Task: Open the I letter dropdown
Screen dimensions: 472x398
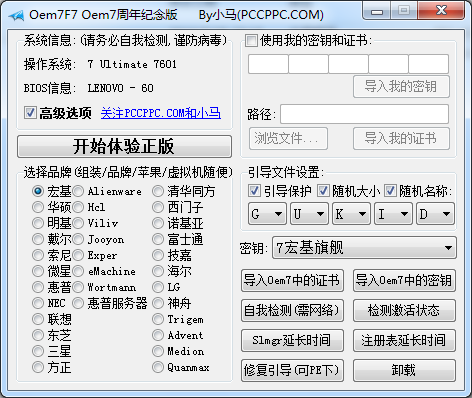Action: tap(393, 214)
